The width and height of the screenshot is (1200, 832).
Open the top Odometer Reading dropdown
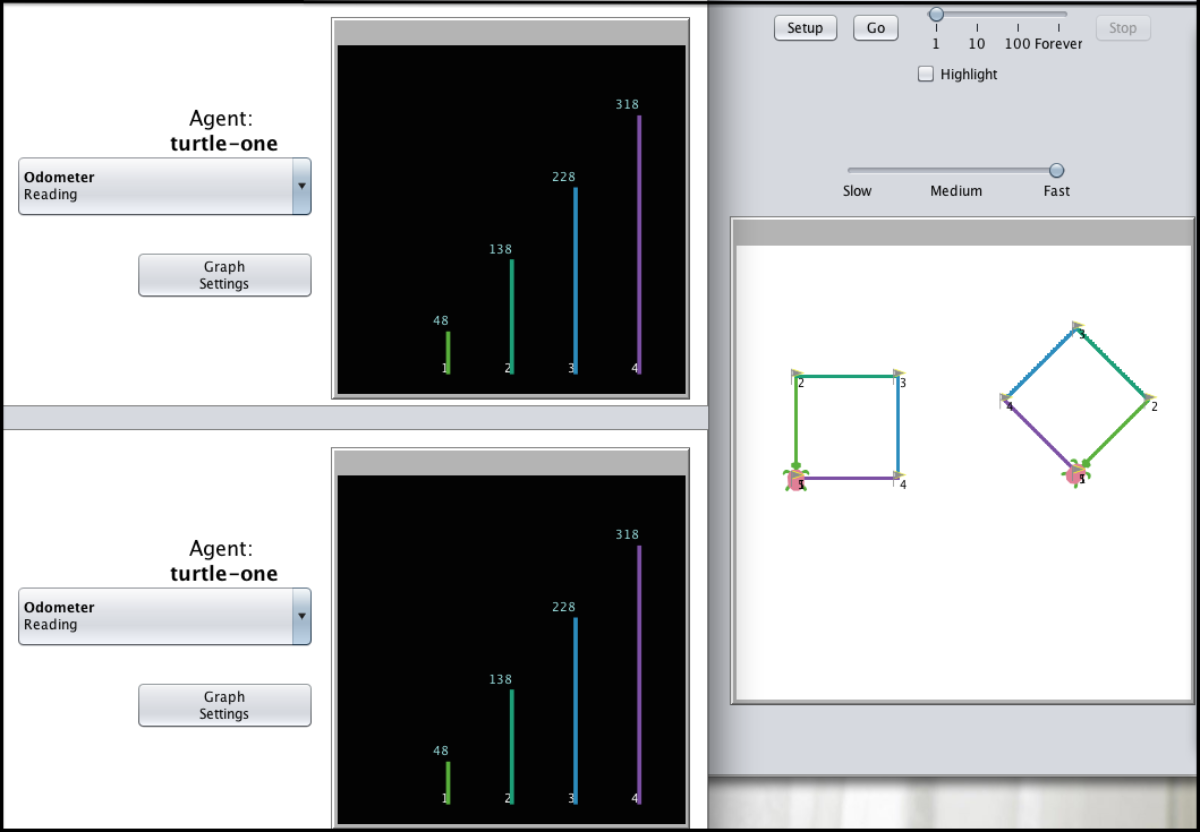165,186
